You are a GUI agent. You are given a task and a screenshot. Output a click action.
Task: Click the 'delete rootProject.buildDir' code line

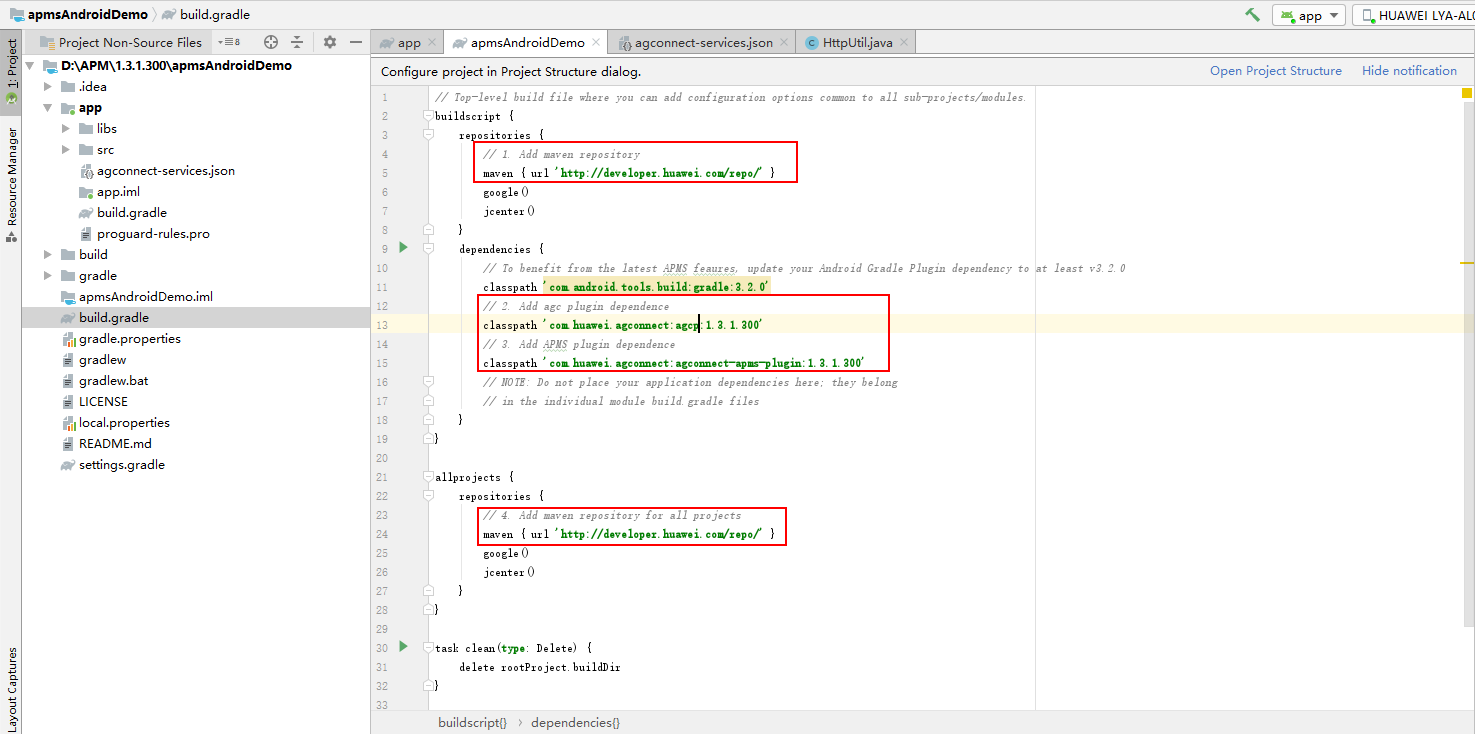pos(540,667)
